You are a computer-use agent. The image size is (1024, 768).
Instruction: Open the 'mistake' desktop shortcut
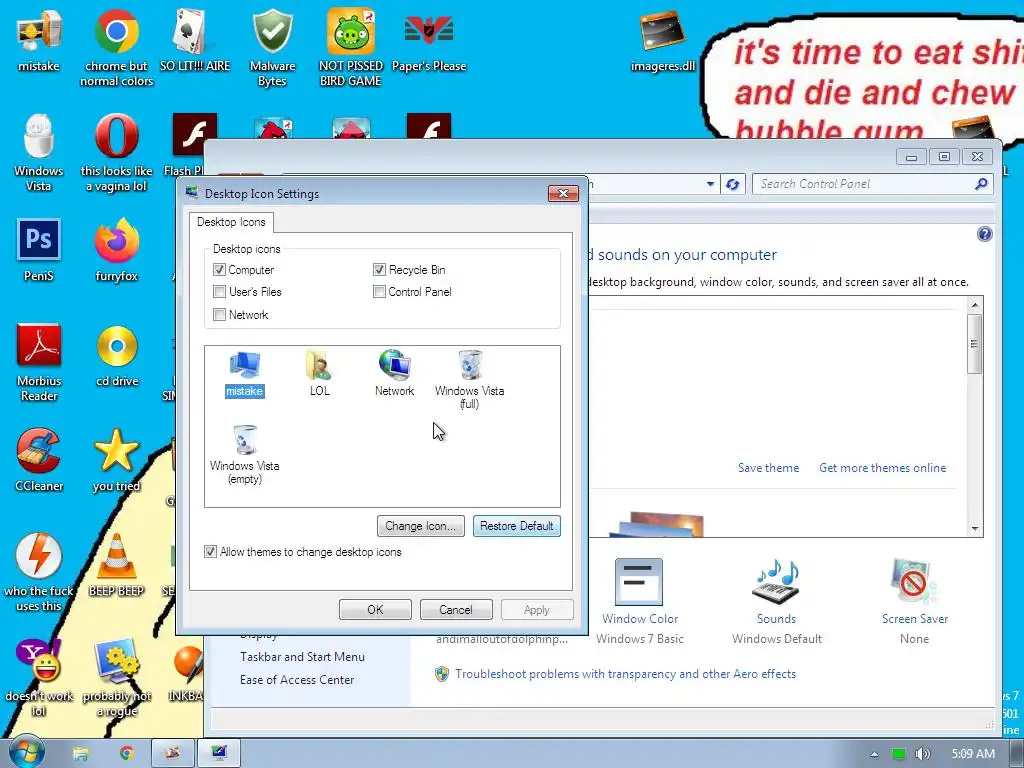click(39, 40)
